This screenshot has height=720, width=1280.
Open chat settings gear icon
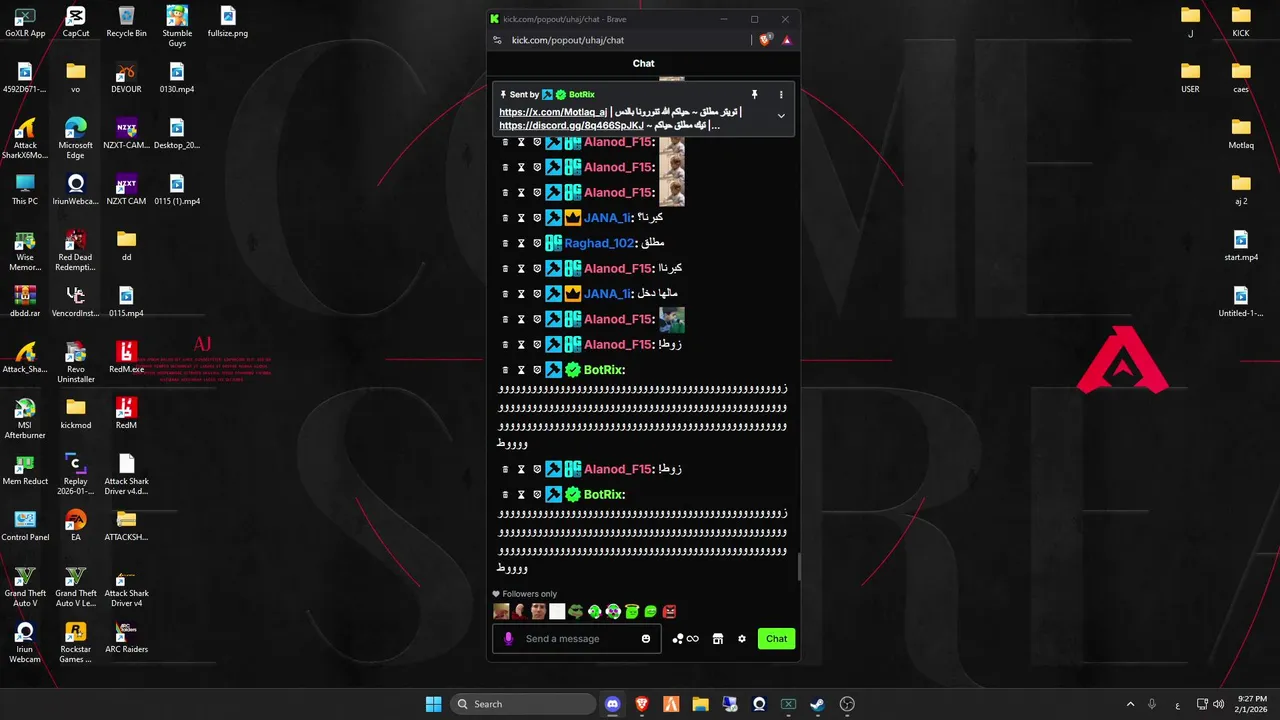pos(742,639)
